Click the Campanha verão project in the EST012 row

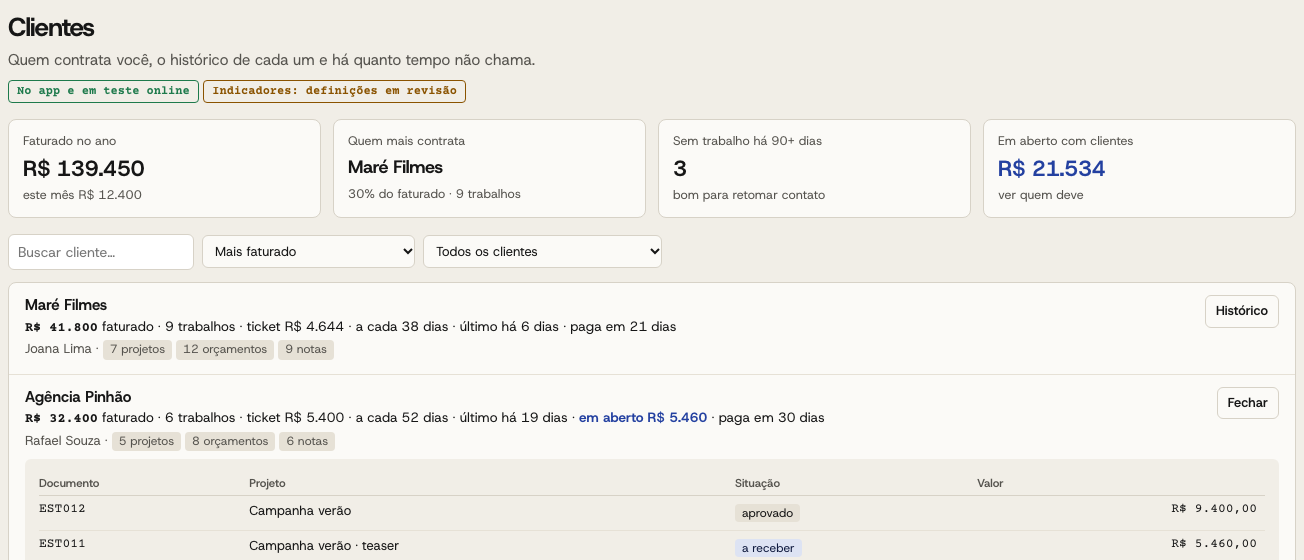(x=300, y=510)
